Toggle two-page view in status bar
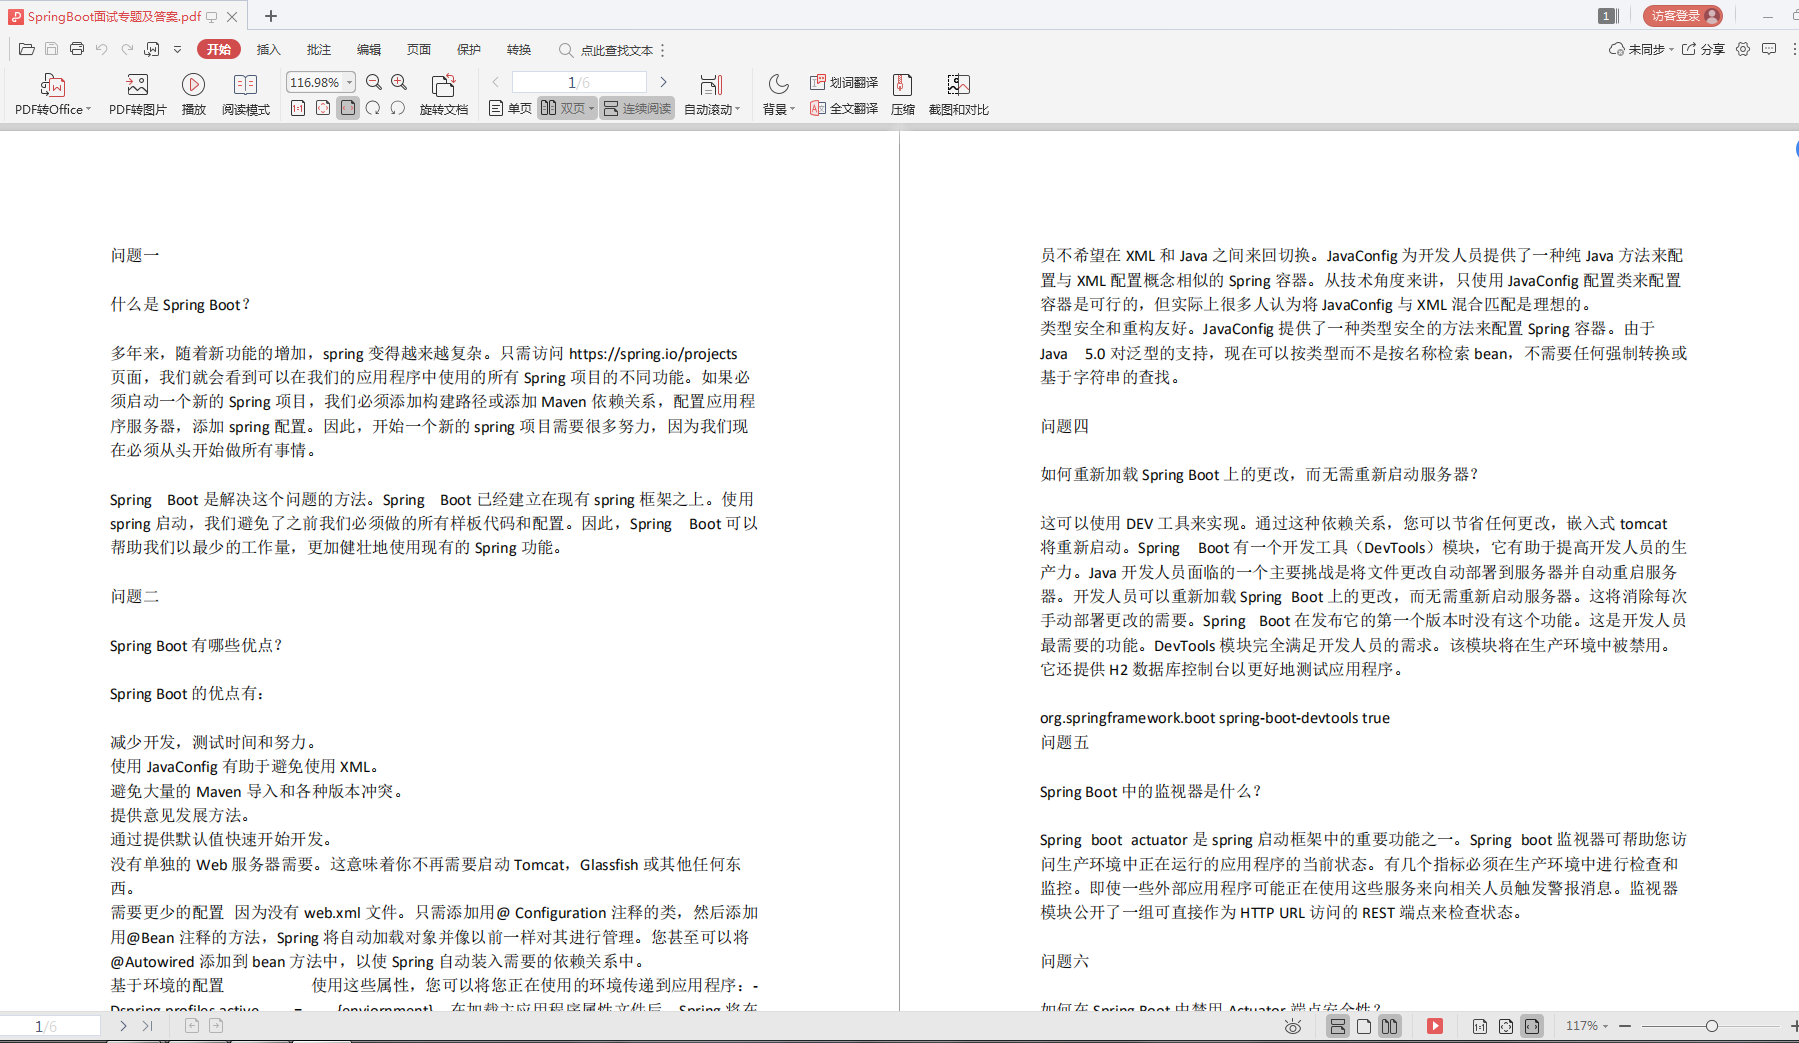The image size is (1799, 1043). click(x=1390, y=1026)
